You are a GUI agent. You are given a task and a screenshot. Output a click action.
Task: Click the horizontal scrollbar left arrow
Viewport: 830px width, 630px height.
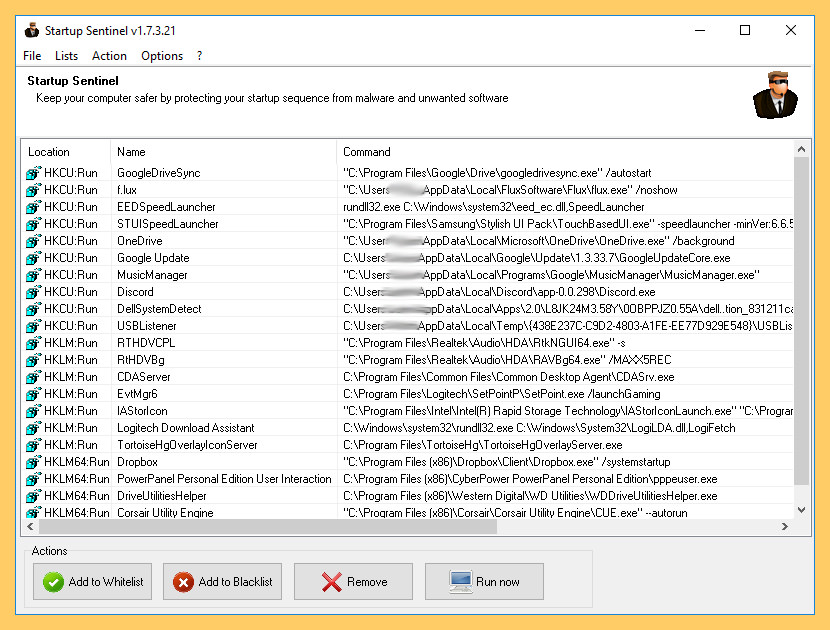pos(30,526)
